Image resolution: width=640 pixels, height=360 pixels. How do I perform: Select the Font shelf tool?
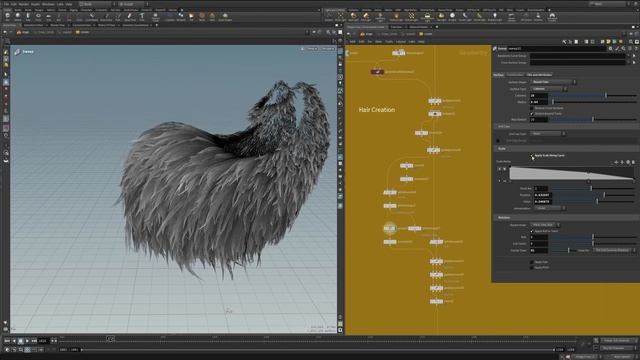pyautogui.click(x=142, y=16)
